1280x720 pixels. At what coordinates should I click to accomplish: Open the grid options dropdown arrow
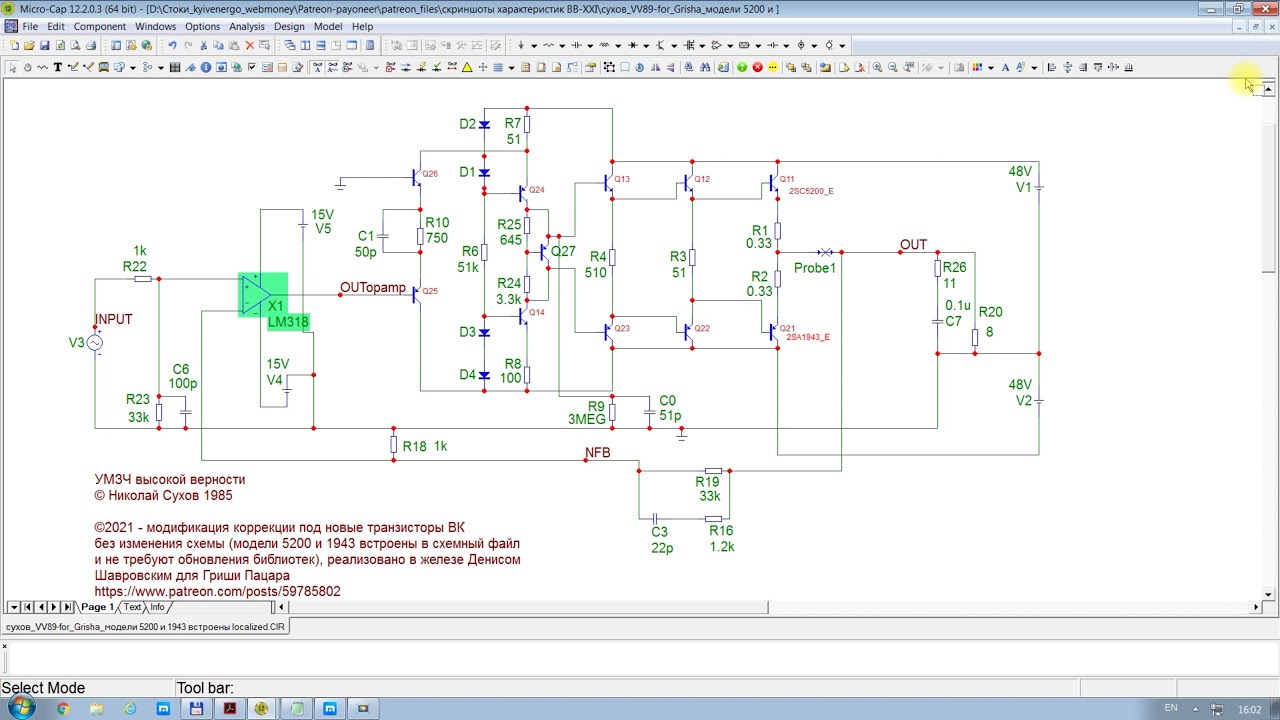511,67
